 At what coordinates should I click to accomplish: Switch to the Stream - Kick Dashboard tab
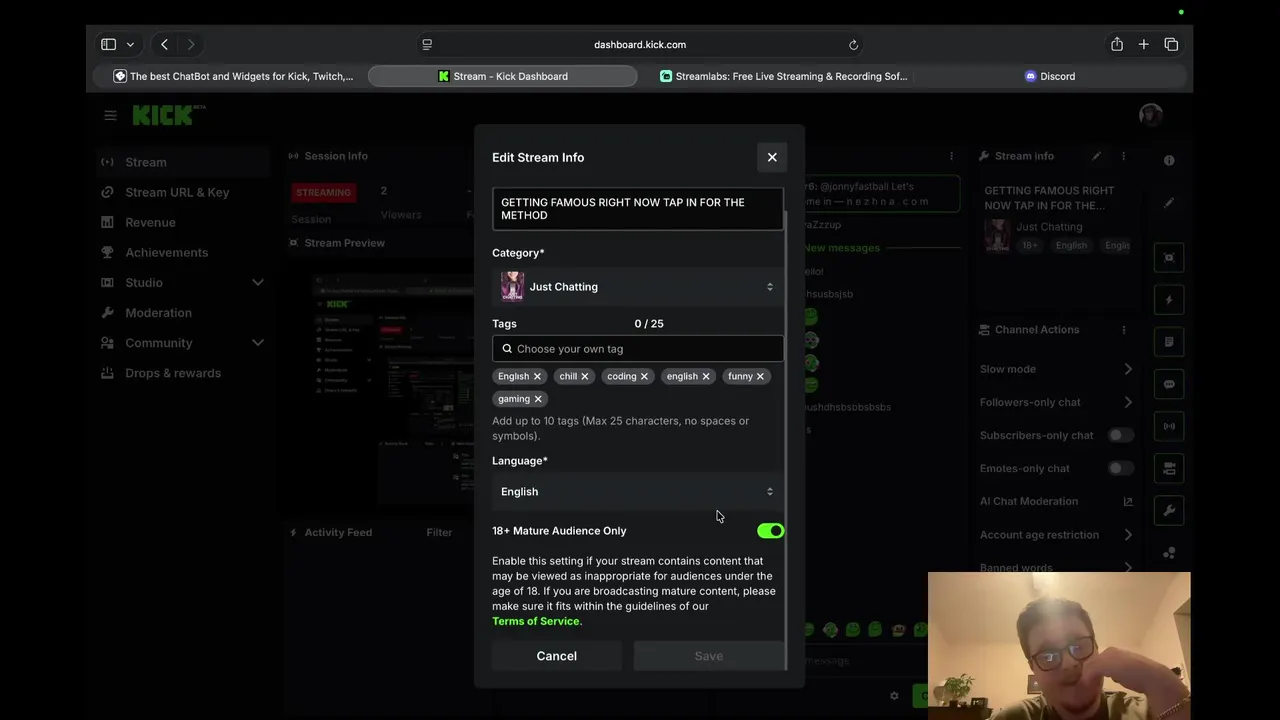click(503, 76)
